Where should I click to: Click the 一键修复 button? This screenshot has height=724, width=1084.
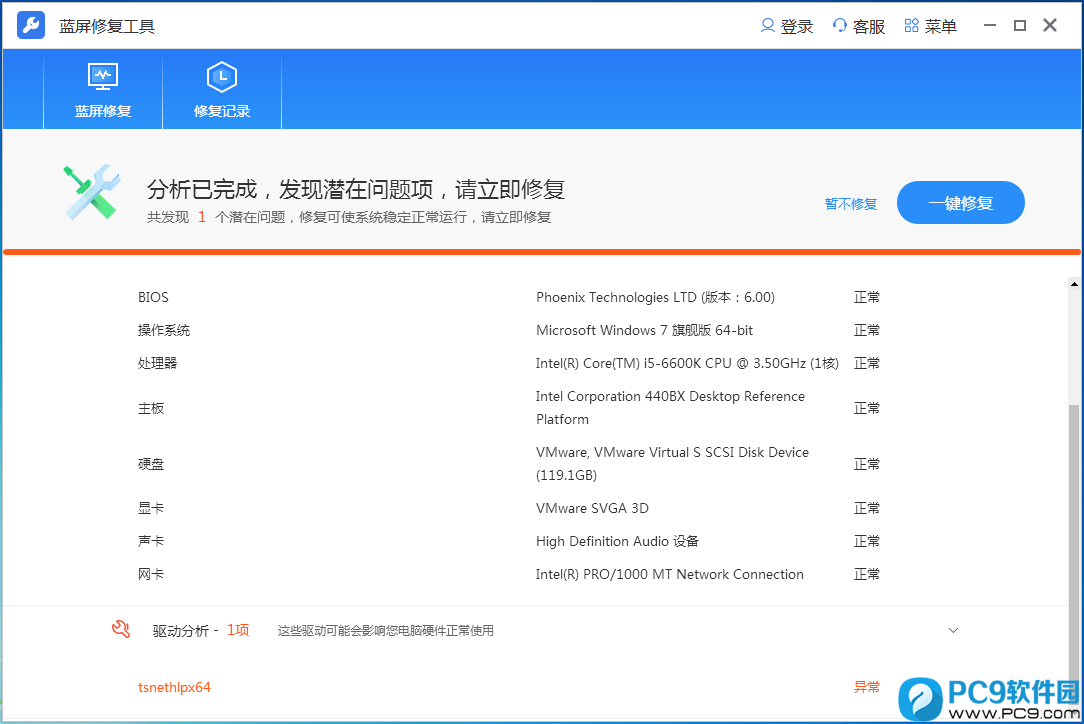(x=960, y=203)
